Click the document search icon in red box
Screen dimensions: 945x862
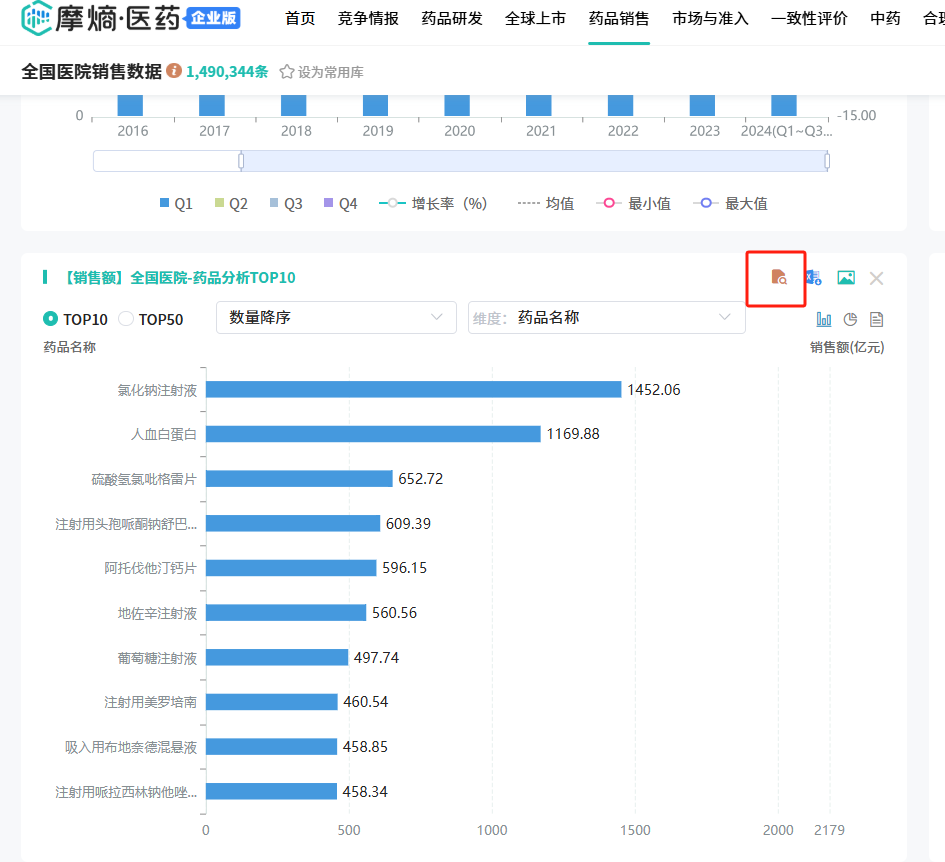pos(779,278)
